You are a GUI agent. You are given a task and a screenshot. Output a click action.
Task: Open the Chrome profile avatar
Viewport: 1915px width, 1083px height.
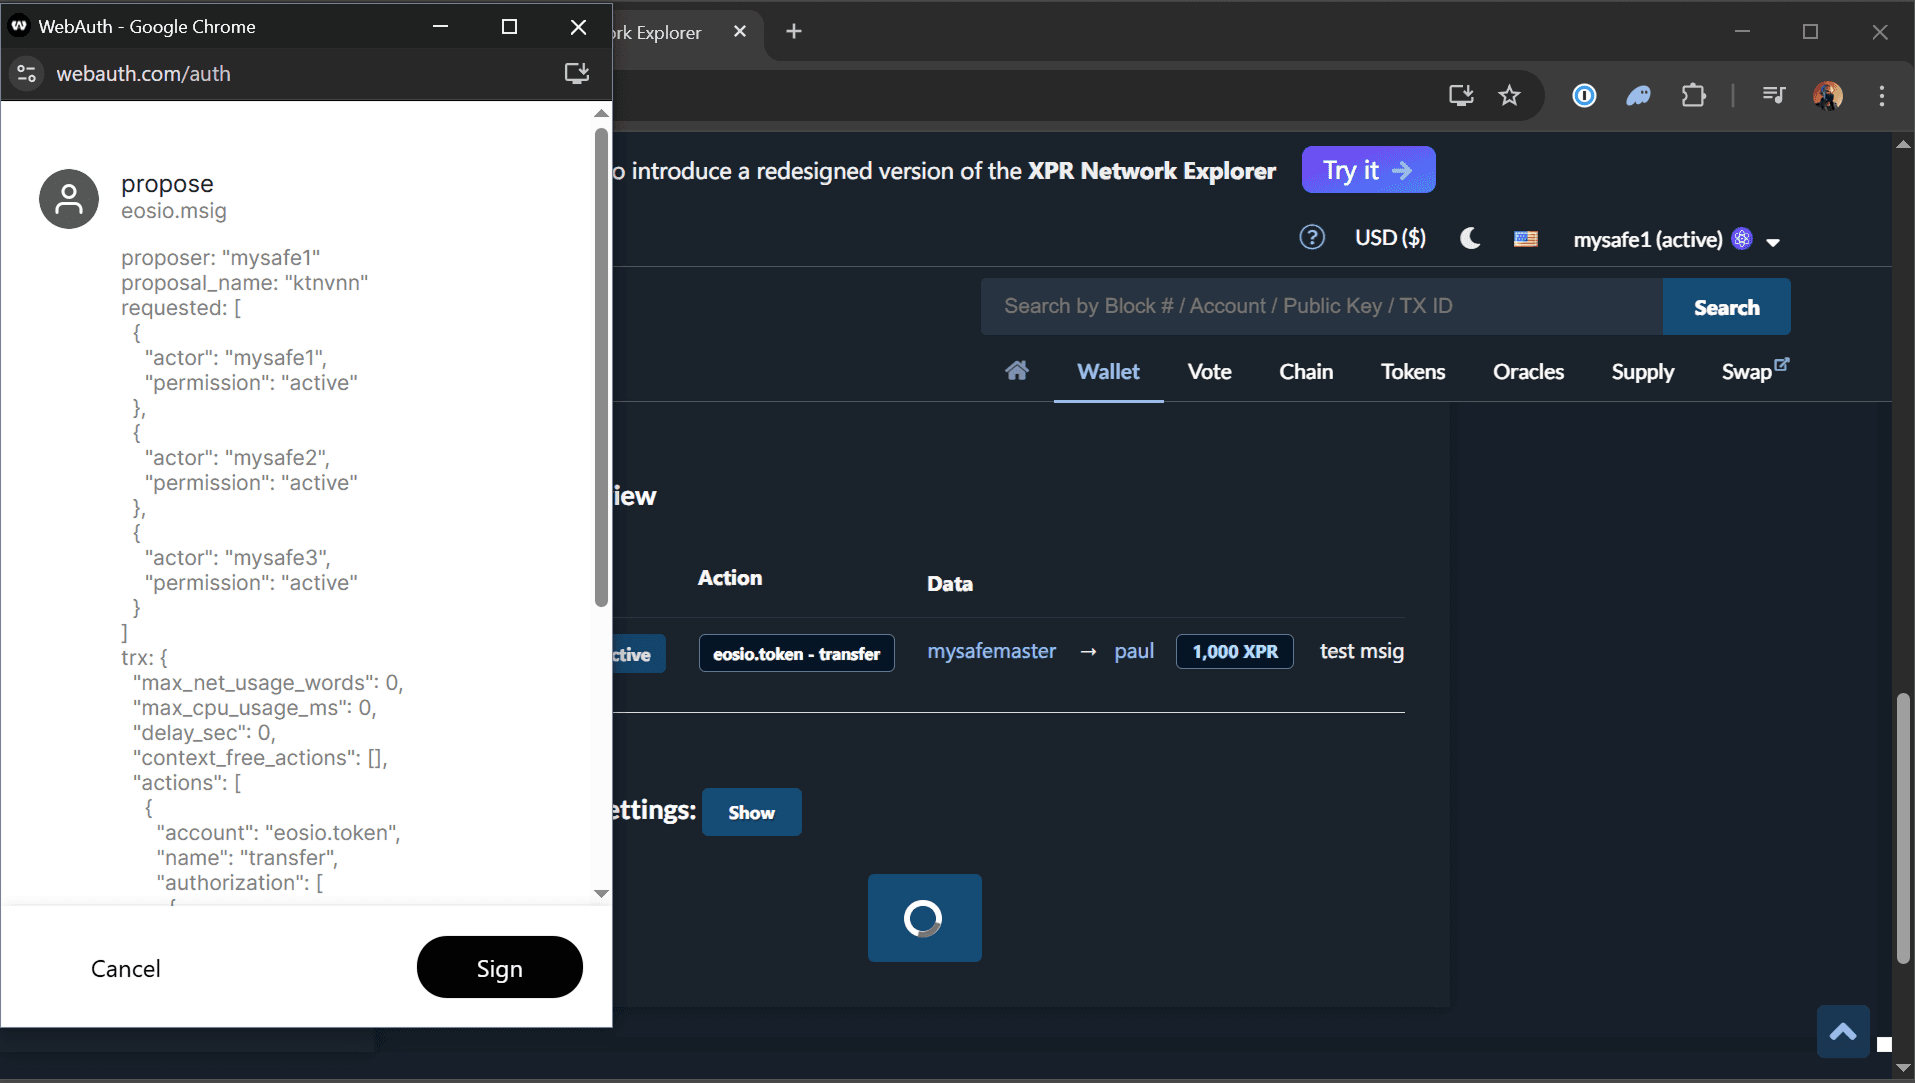pos(1828,96)
